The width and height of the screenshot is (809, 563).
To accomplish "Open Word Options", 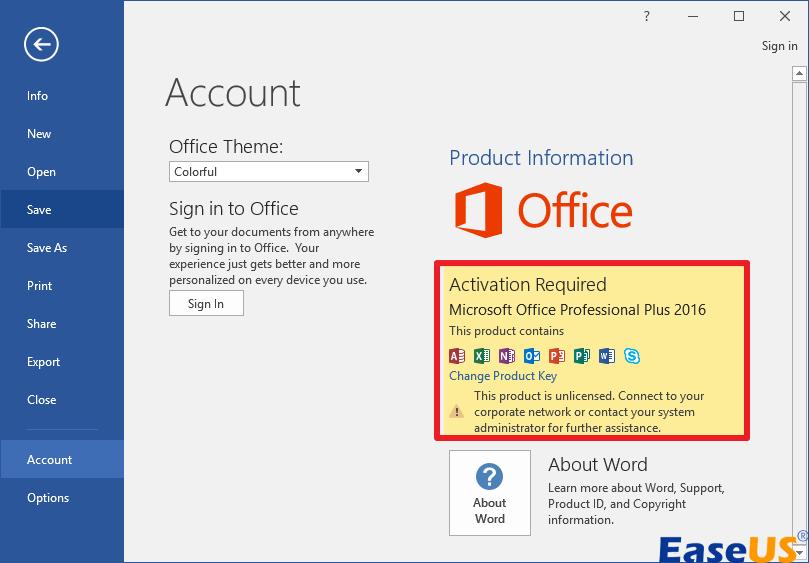I will pos(62,498).
